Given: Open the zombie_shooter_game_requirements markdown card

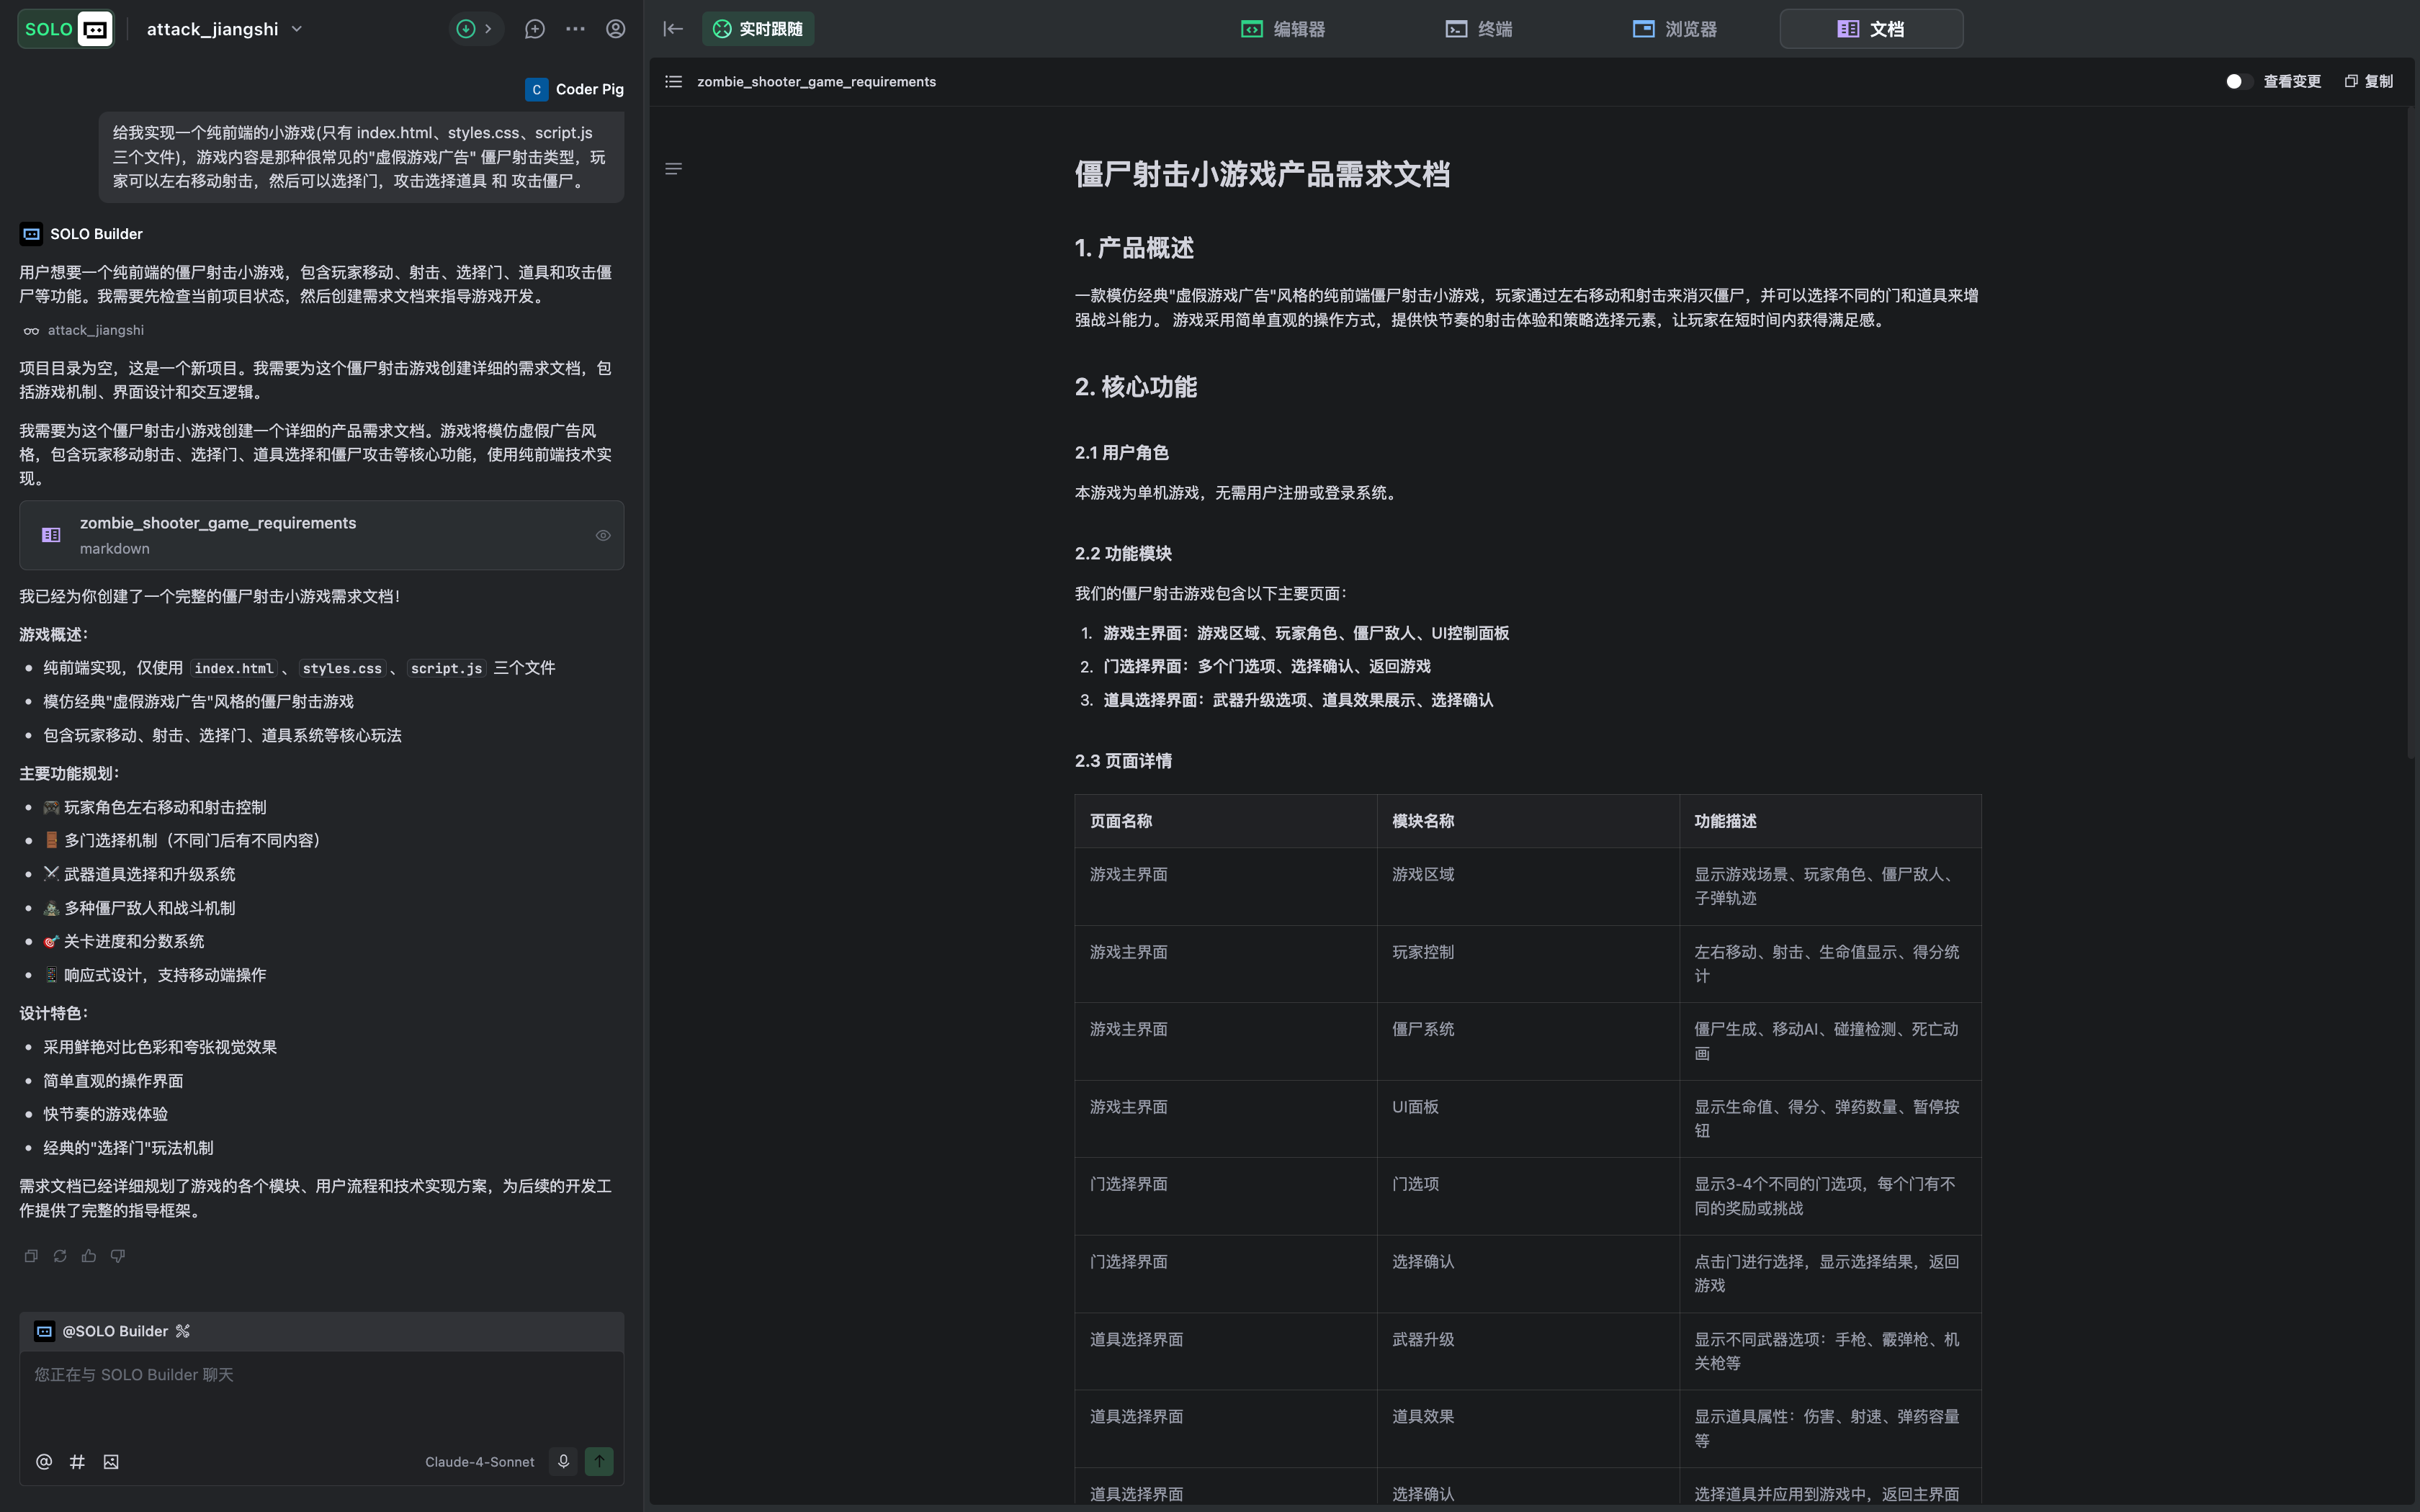Looking at the screenshot, I should coord(322,535).
